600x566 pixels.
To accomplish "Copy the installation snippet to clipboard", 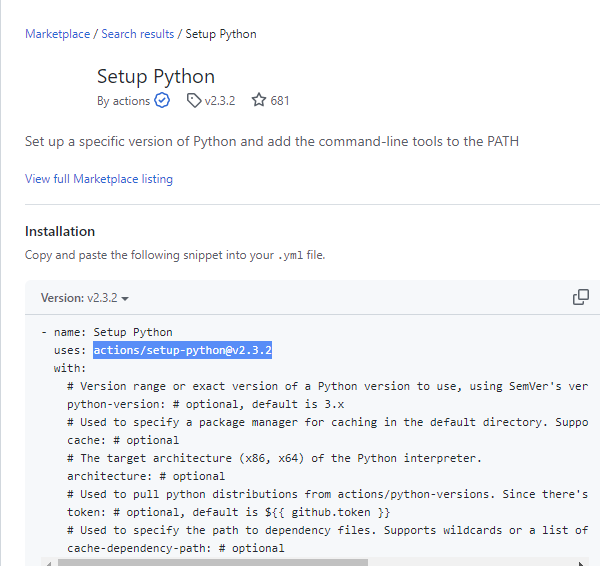I will click(x=580, y=297).
